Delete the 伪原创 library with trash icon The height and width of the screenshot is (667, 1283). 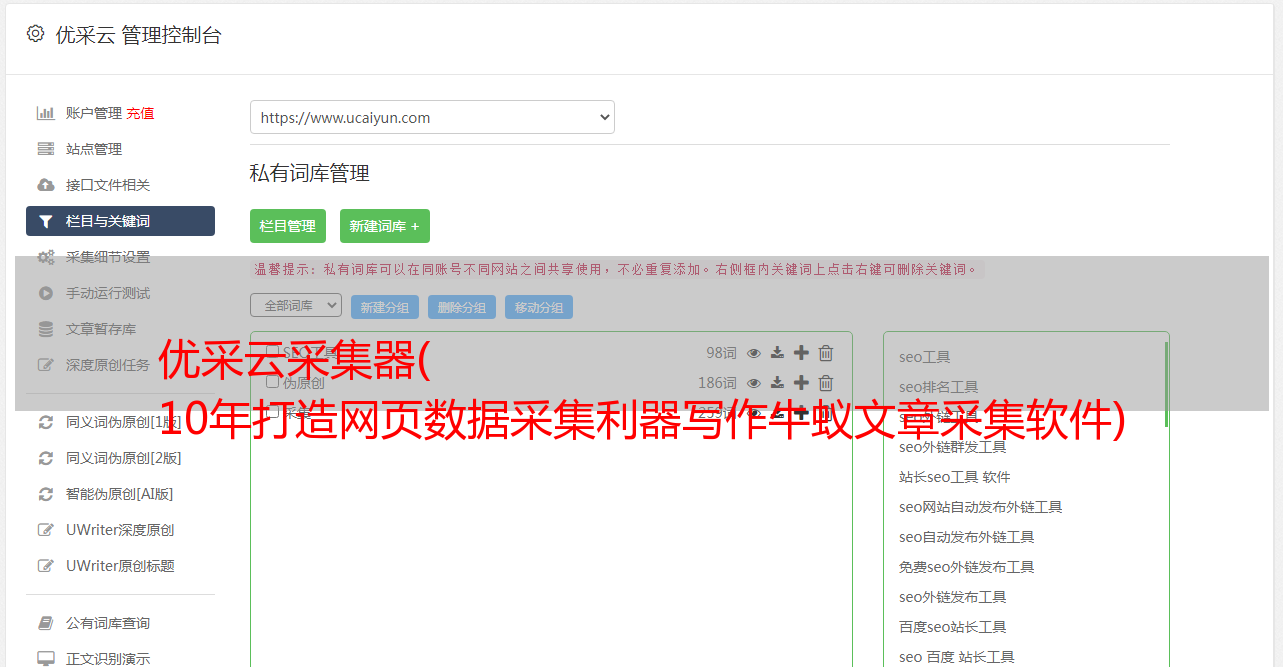pyautogui.click(x=826, y=382)
